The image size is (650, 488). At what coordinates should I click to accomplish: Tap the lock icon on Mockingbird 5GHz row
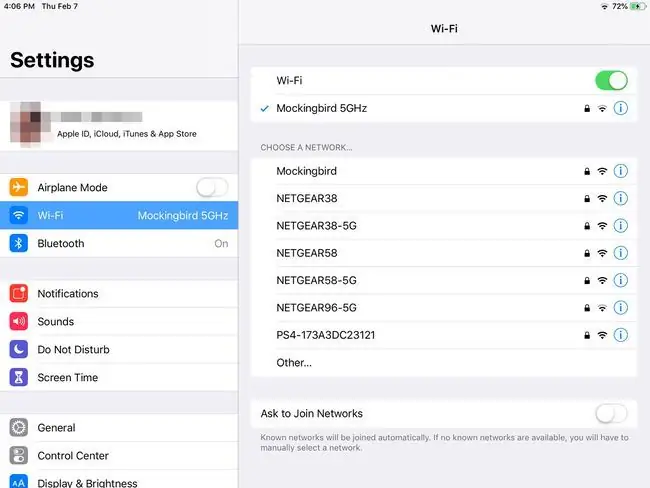tap(587, 109)
